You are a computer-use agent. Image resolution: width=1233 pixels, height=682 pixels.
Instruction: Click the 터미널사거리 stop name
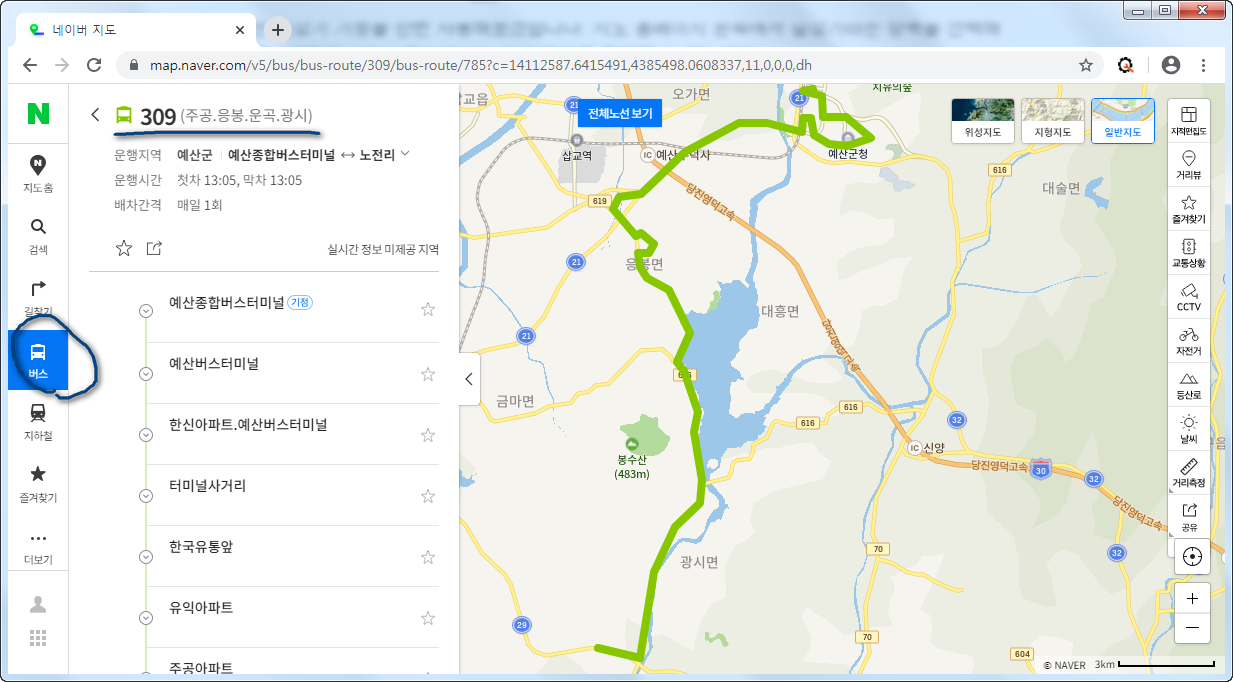pos(207,486)
